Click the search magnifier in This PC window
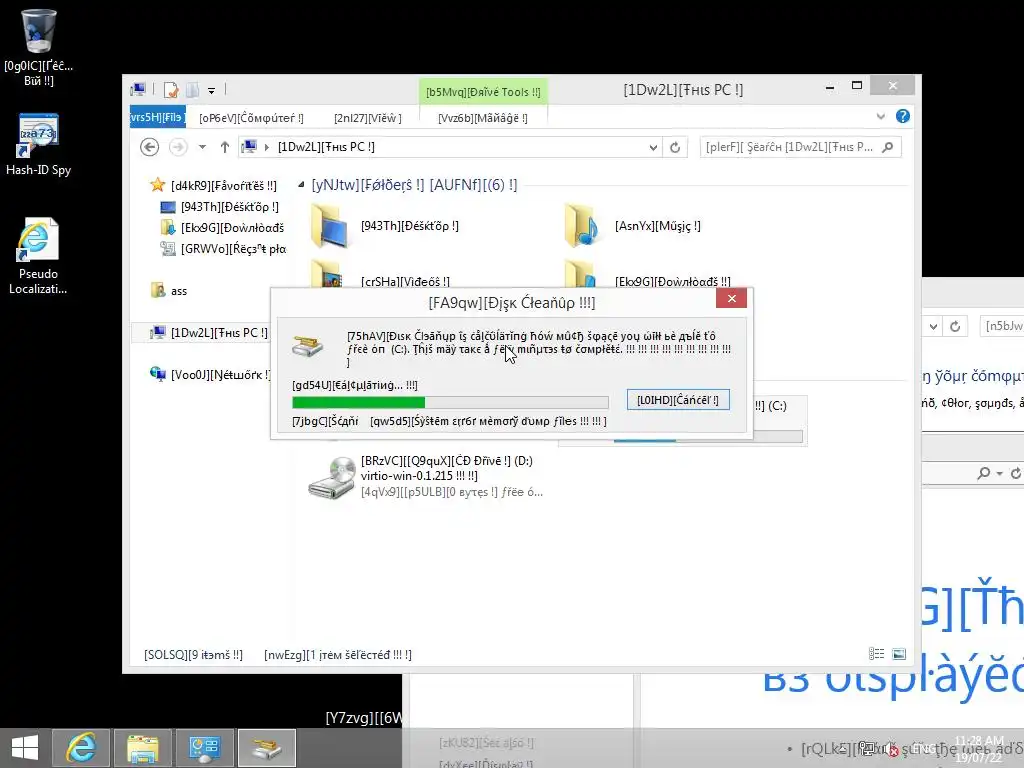Viewport: 1024px width, 768px height. click(x=888, y=147)
